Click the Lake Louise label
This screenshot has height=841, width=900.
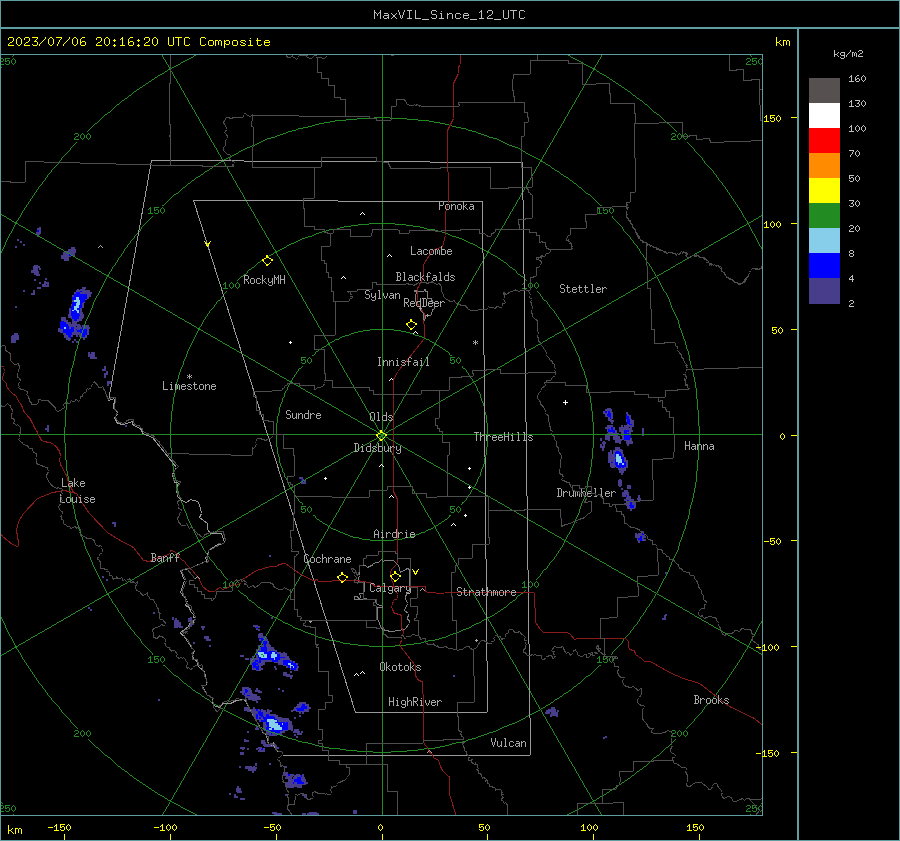77,491
